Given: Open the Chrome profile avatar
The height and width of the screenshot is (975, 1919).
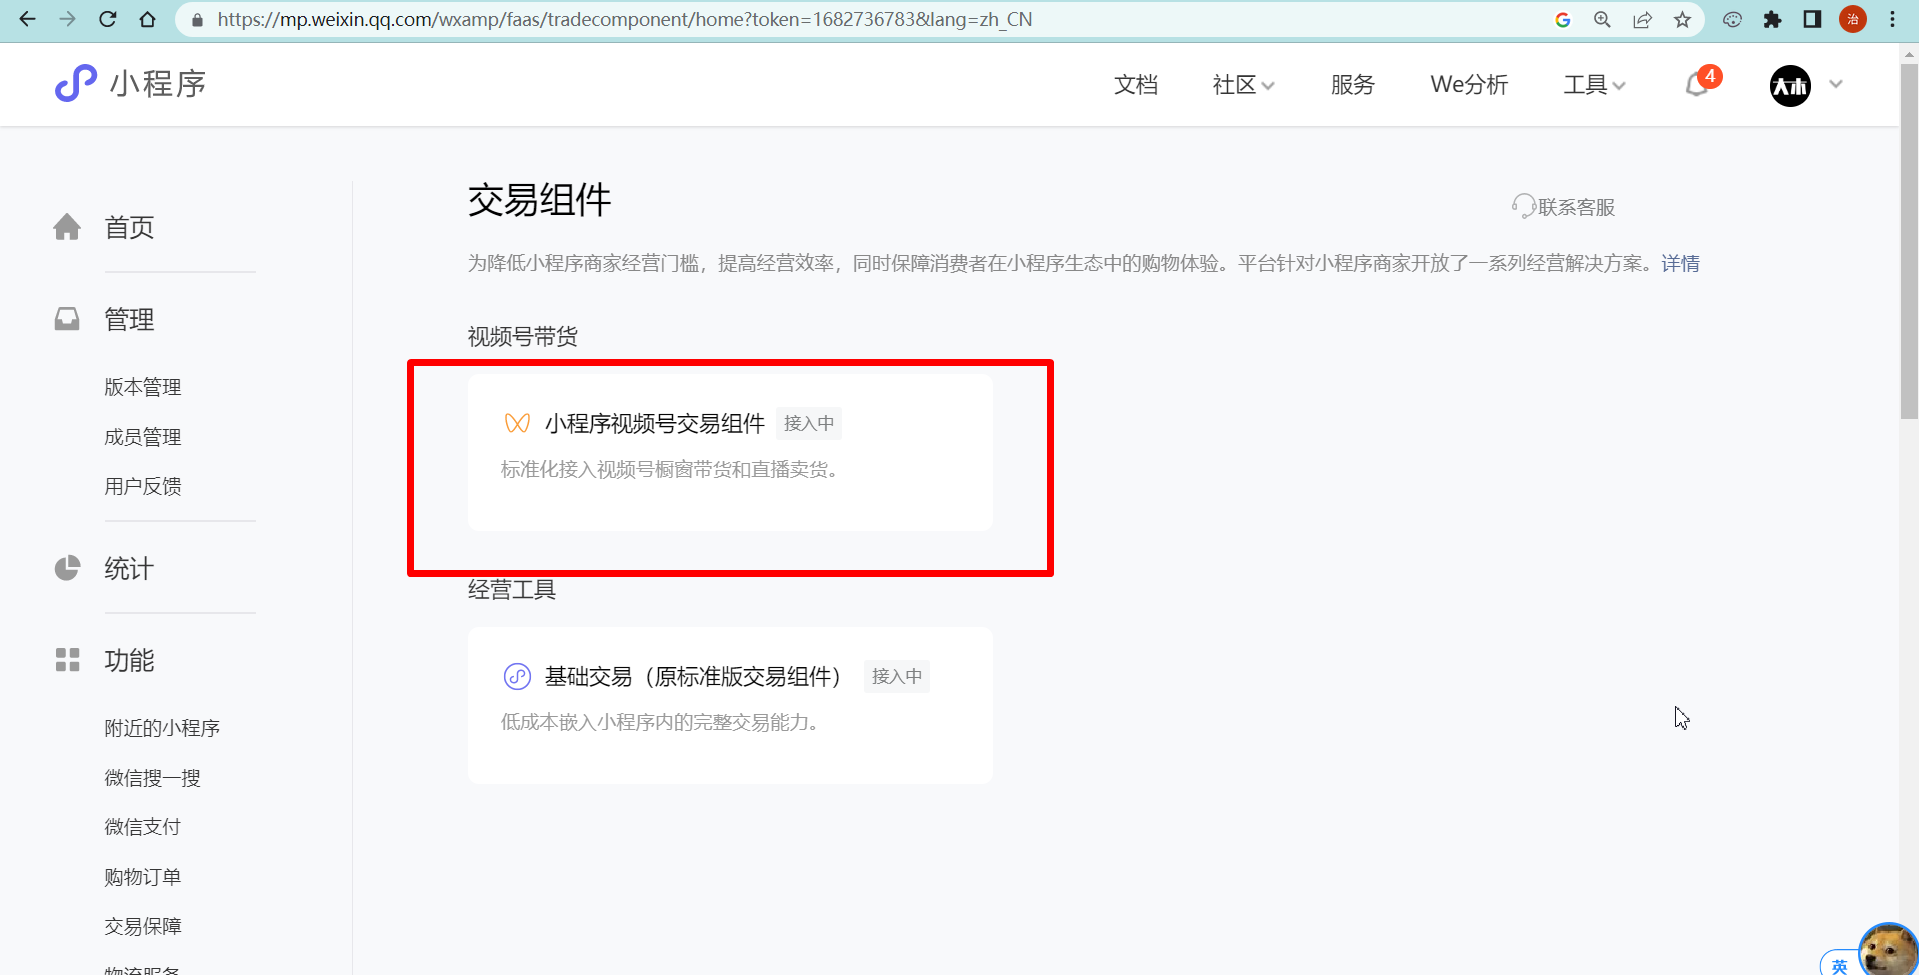Looking at the screenshot, I should pyautogui.click(x=1853, y=20).
